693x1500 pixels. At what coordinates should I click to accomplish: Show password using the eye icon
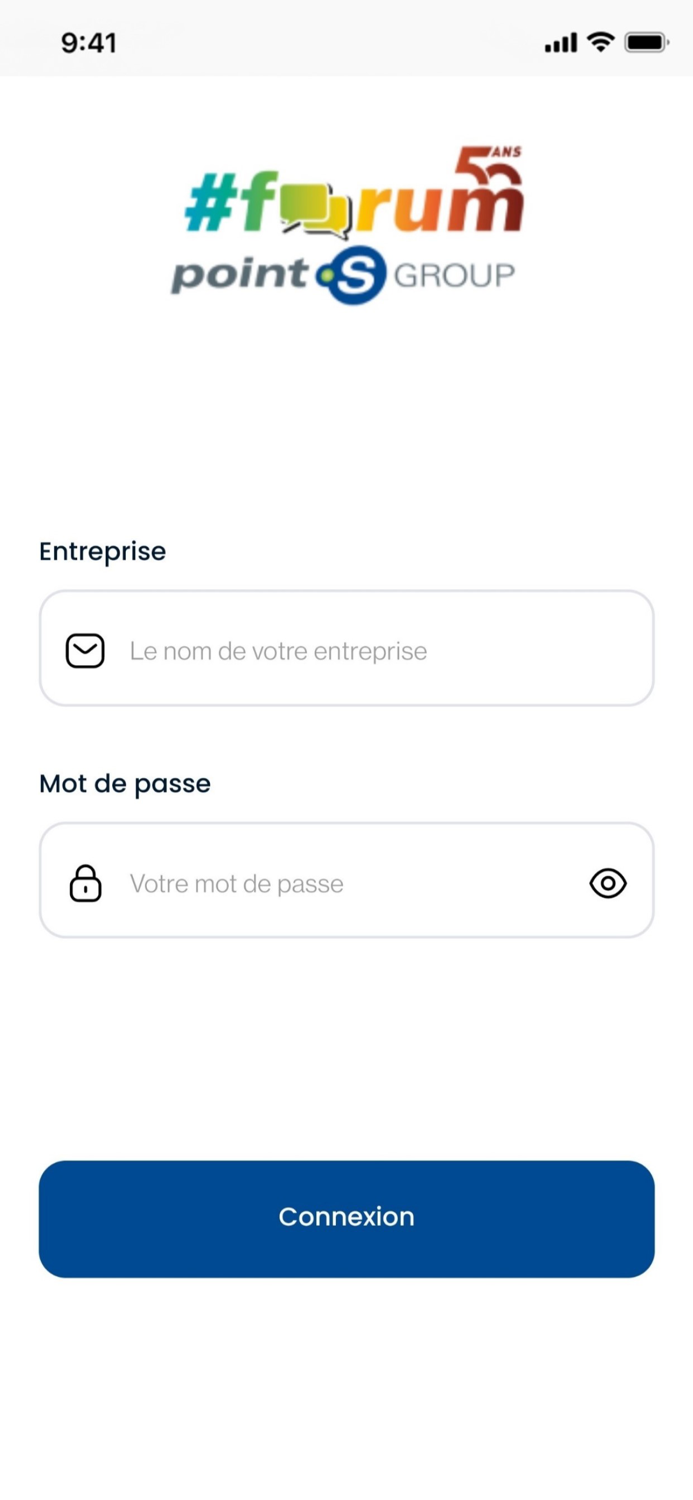608,883
